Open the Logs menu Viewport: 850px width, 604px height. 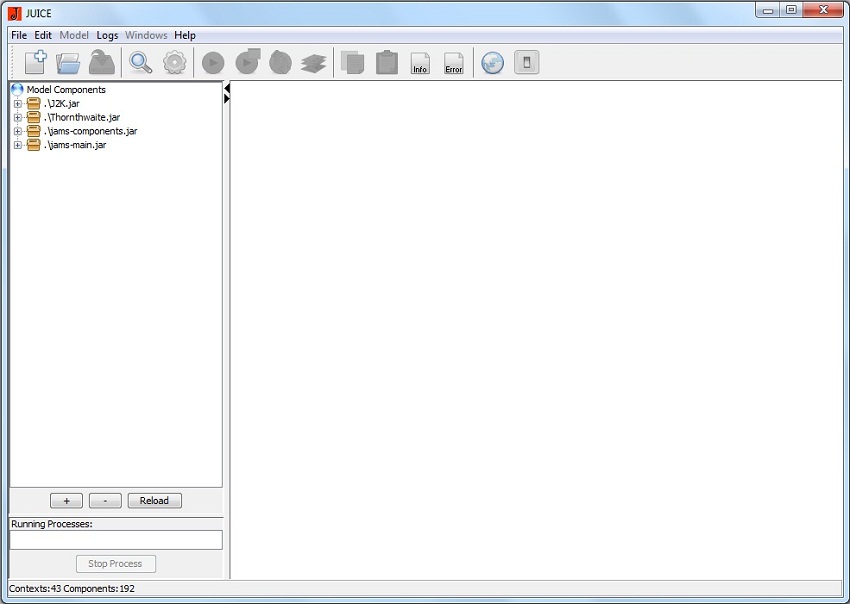tap(107, 35)
